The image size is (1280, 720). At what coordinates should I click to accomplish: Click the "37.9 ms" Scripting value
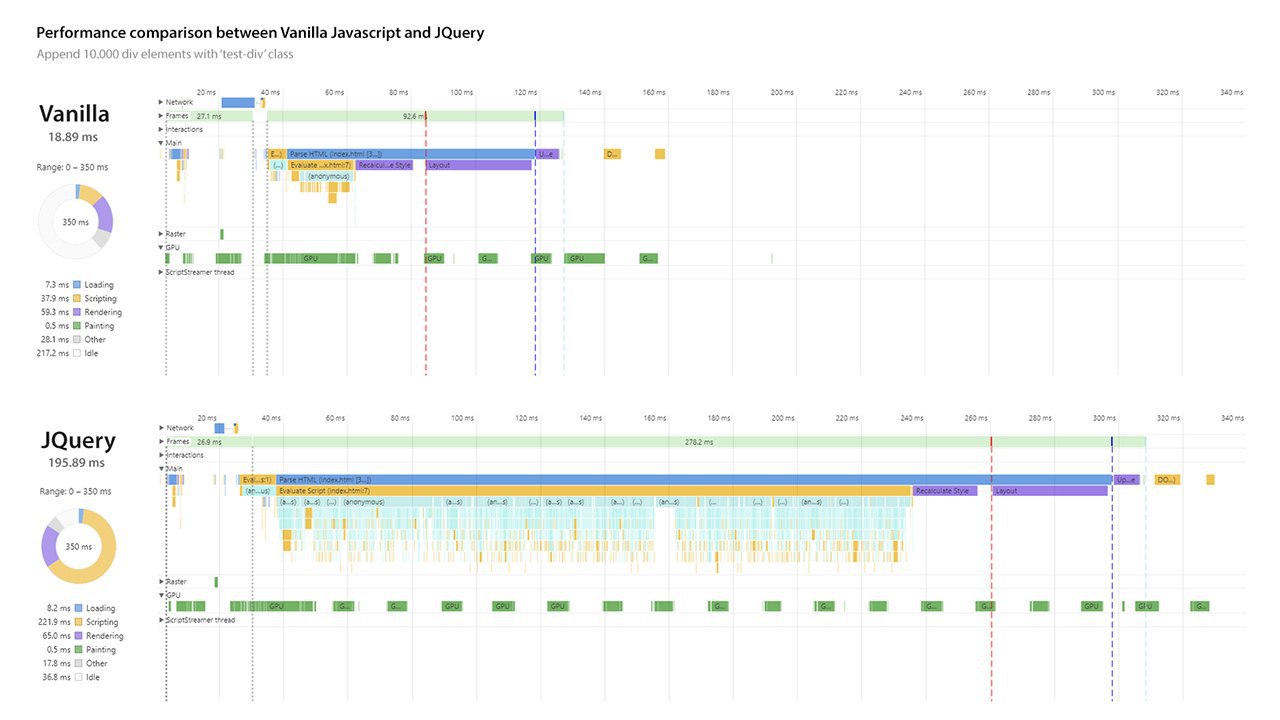click(x=57, y=298)
